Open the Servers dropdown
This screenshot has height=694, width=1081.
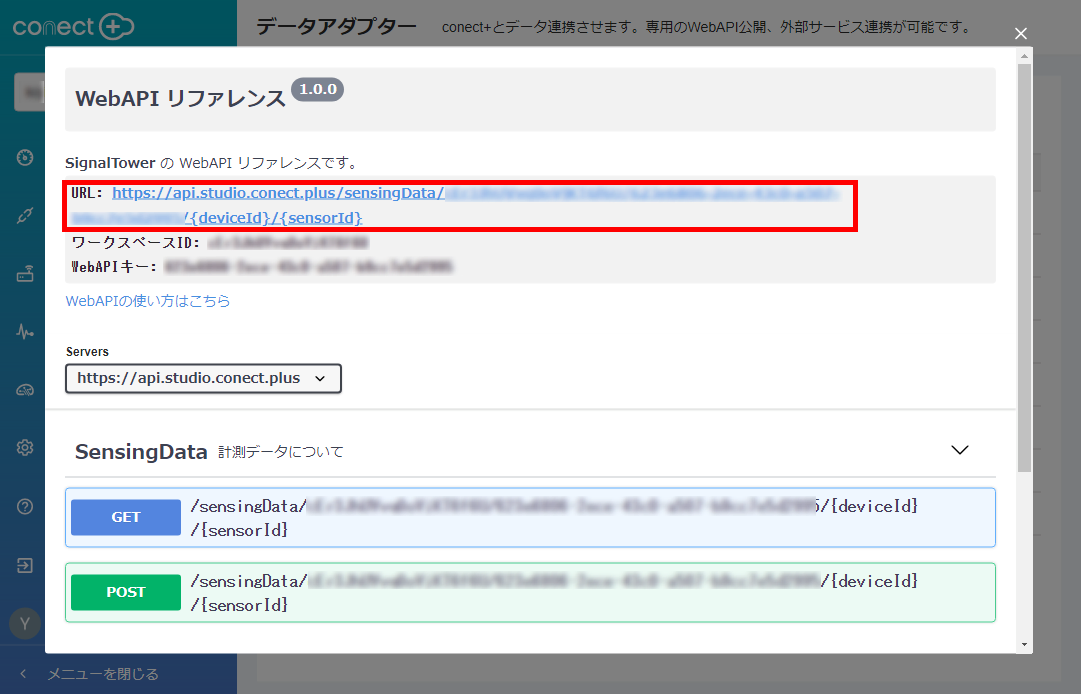pyautogui.click(x=203, y=378)
